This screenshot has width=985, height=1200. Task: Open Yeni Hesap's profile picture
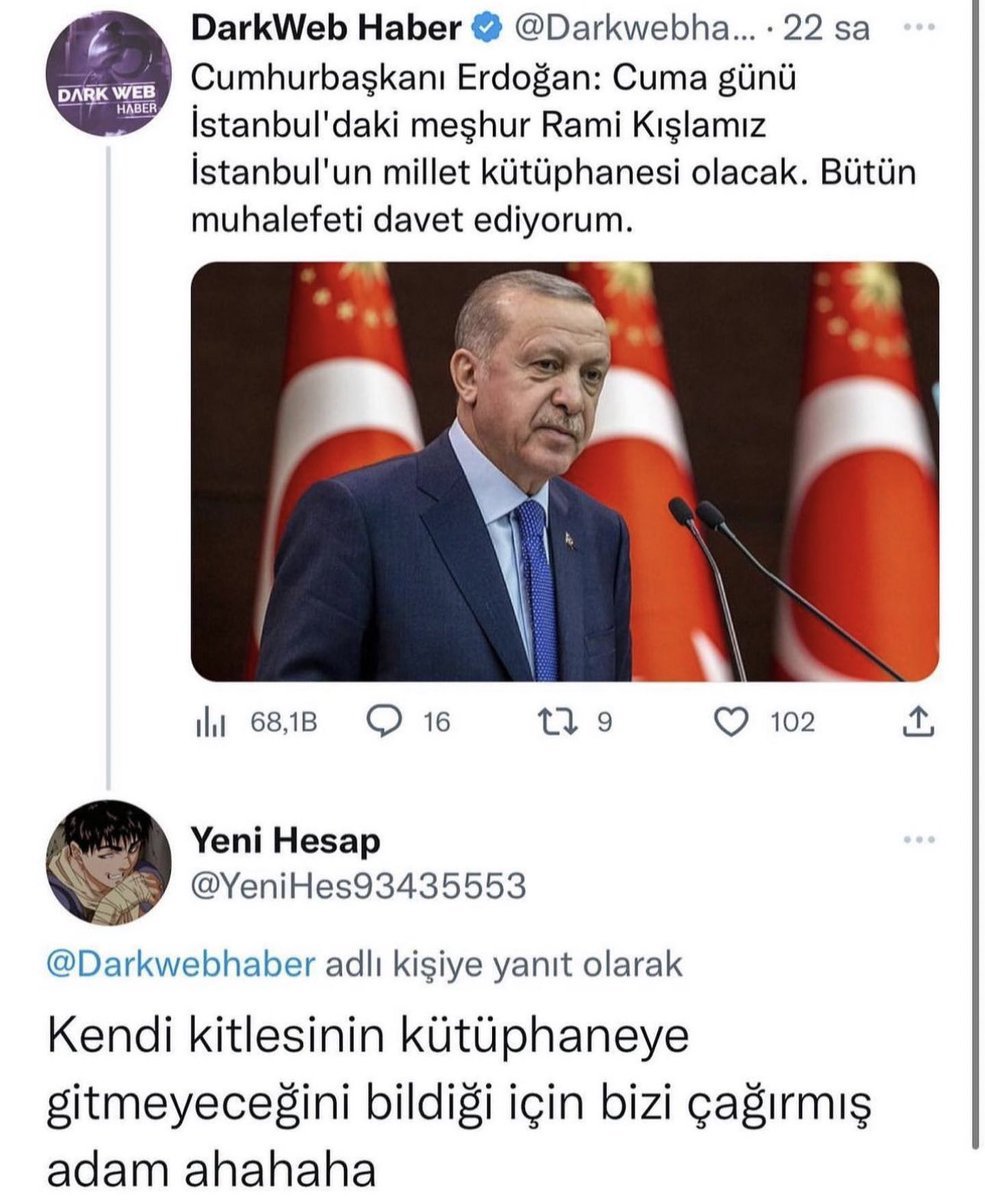click(109, 861)
